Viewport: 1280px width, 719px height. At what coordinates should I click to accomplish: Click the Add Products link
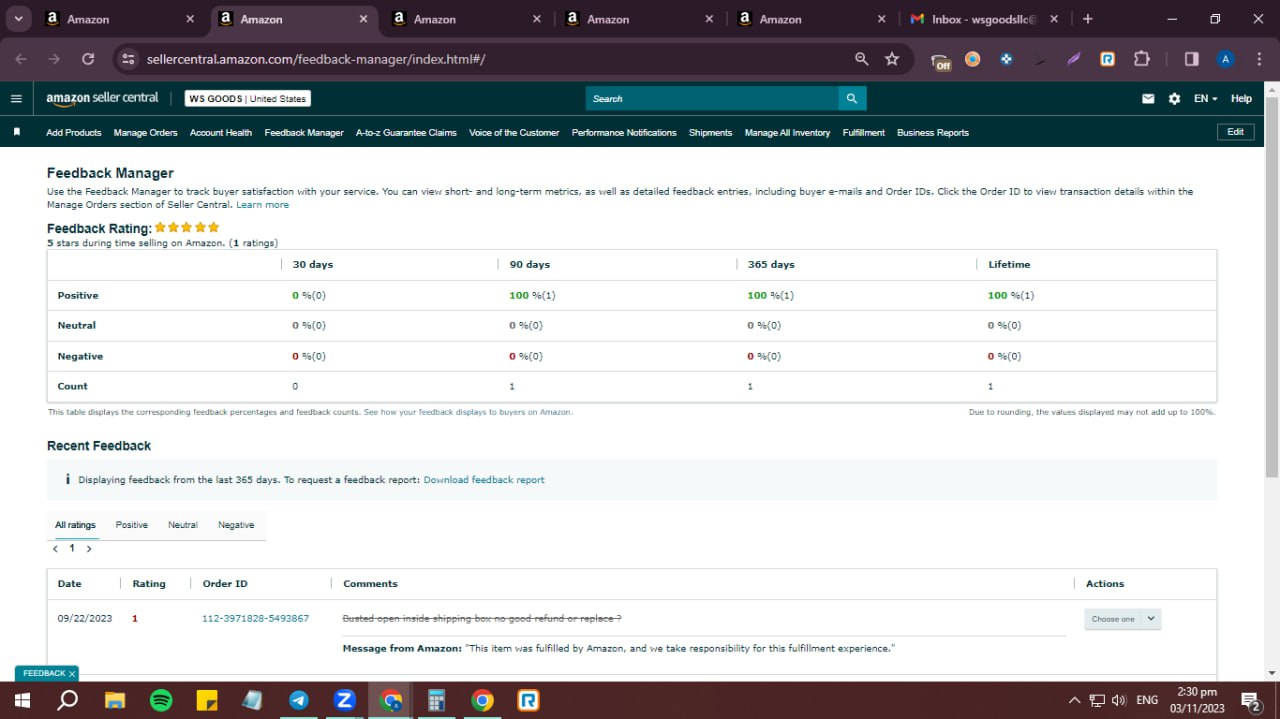73,132
